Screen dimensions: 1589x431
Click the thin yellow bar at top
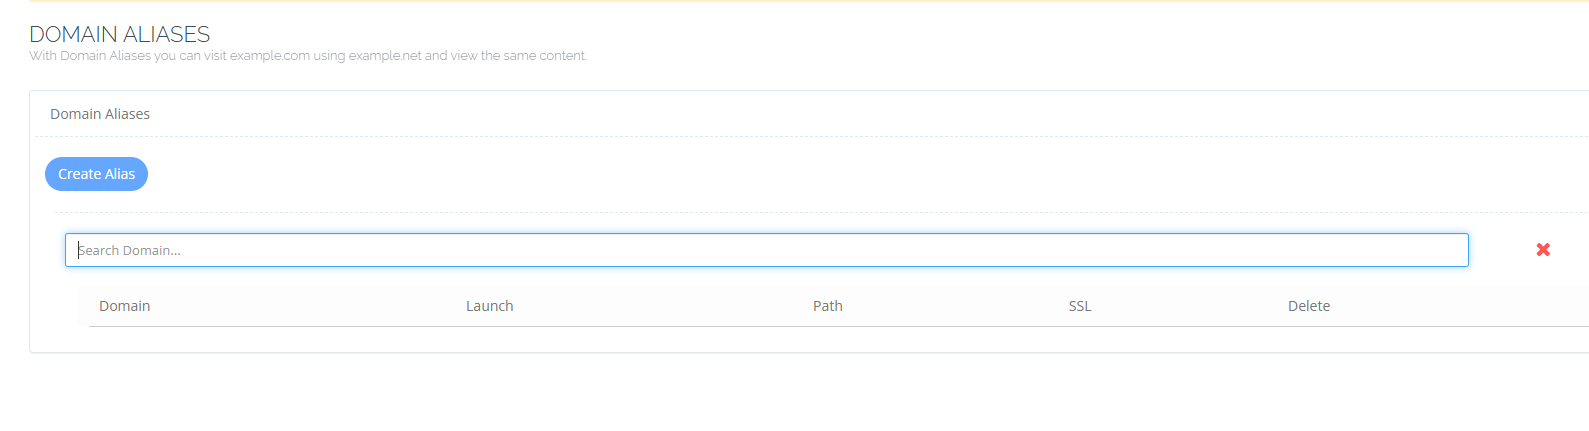tap(800, 1)
